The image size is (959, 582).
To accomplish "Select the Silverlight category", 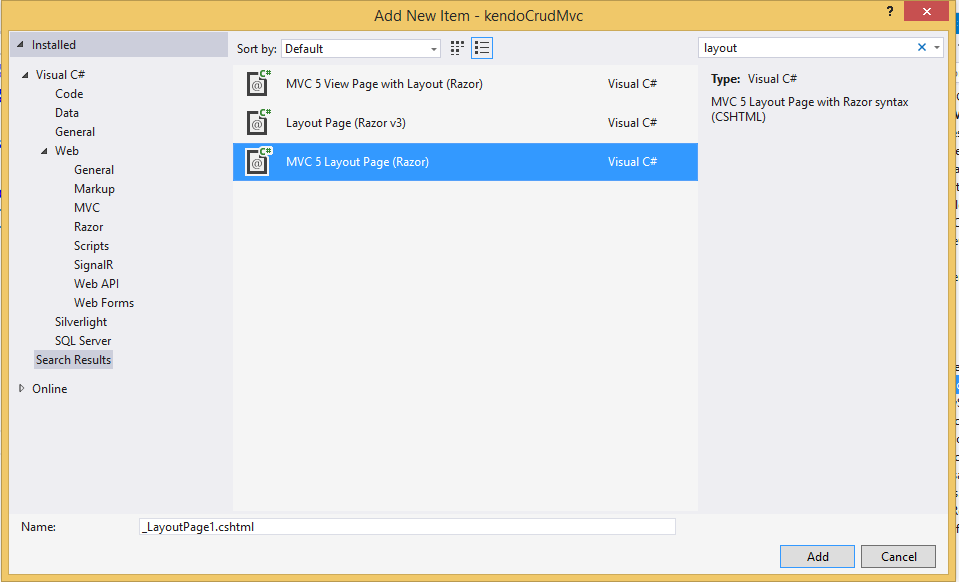I will tap(81, 322).
